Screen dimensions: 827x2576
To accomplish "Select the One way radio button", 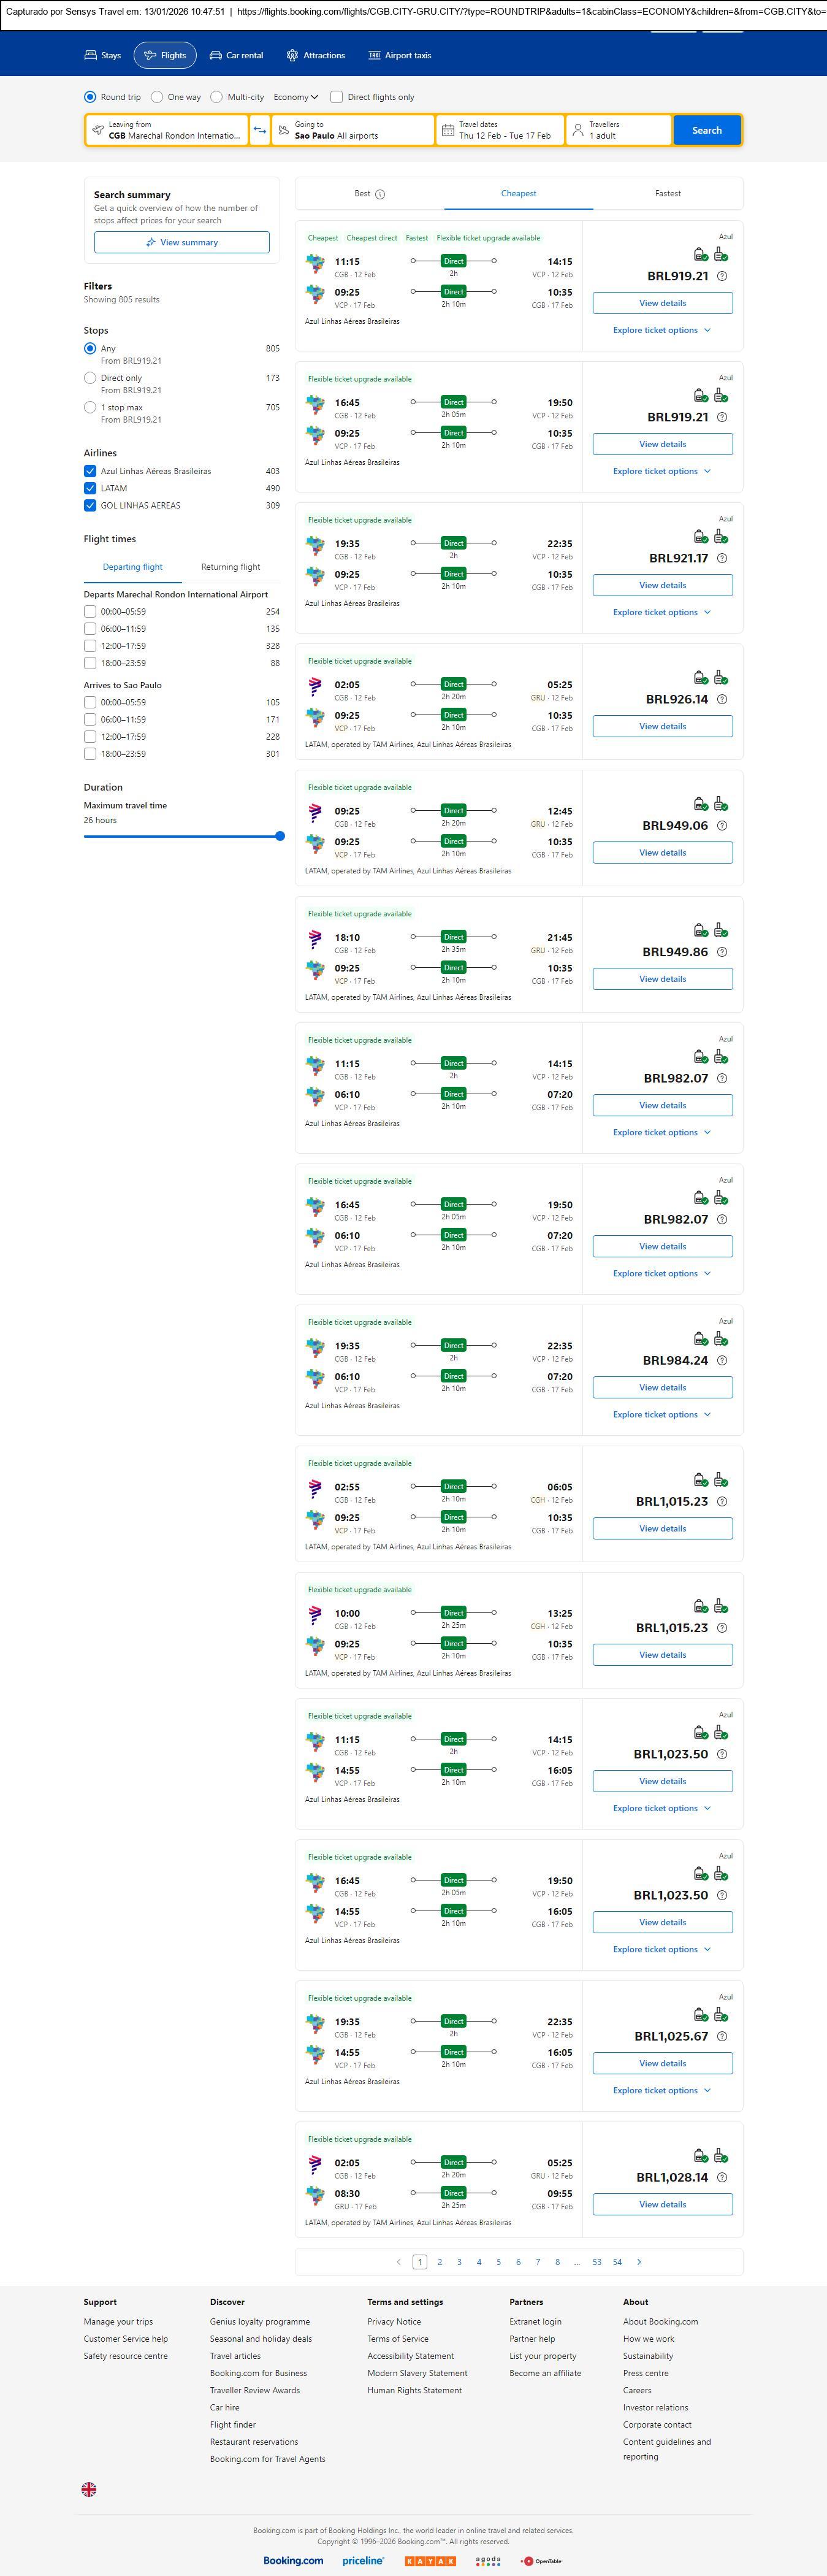I will (x=157, y=97).
